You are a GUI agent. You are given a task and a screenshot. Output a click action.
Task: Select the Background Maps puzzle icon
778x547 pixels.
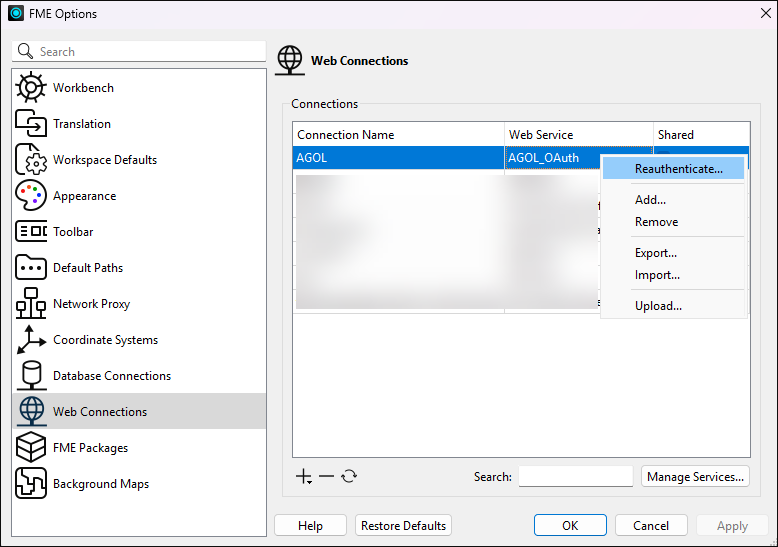[x=31, y=483]
